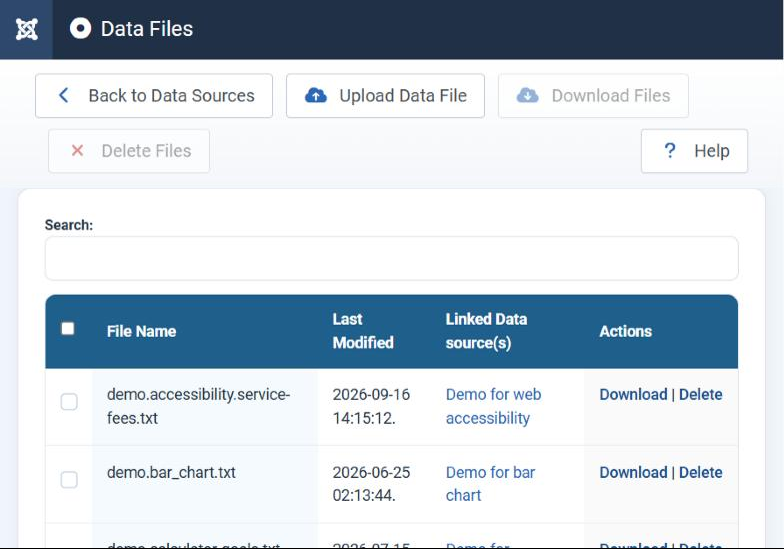
Task: Focus the Search input field
Action: pyautogui.click(x=392, y=258)
